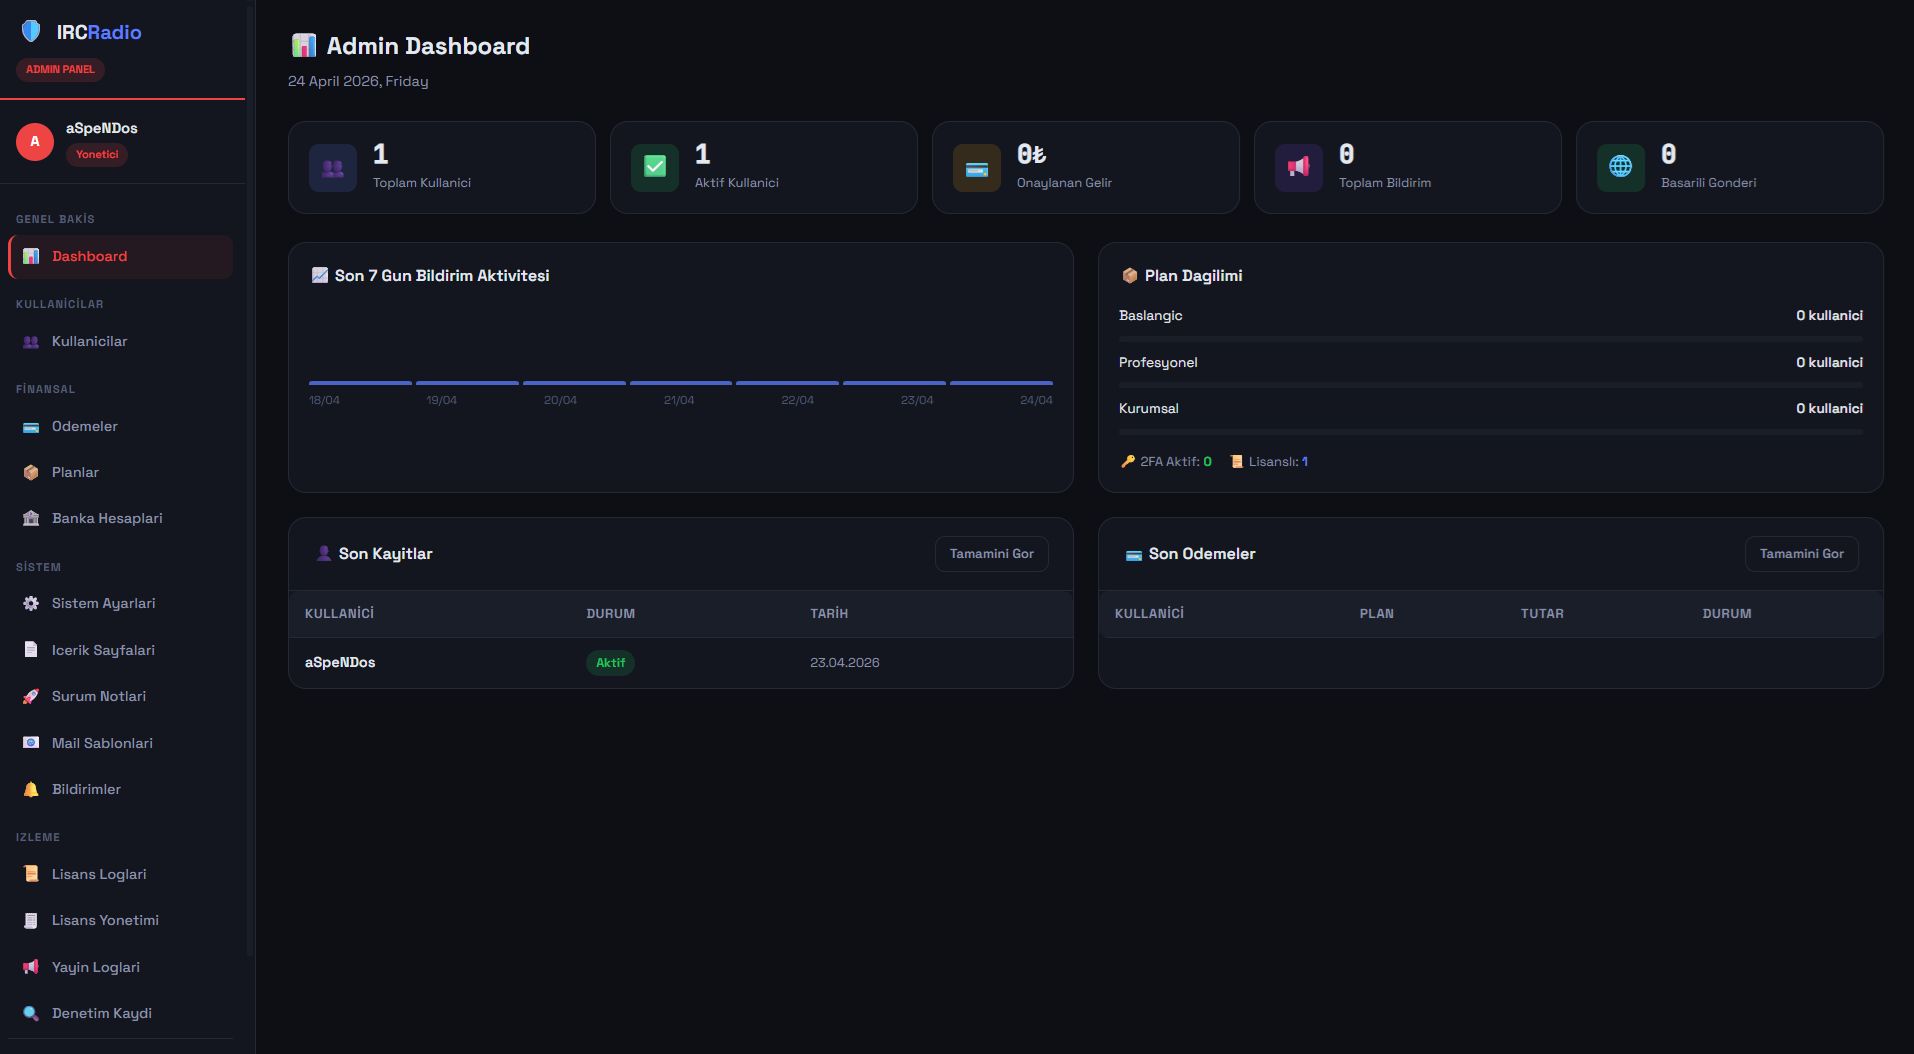Click the aSpeNDos user avatar
Screen dimensions: 1914x1054
(35, 142)
